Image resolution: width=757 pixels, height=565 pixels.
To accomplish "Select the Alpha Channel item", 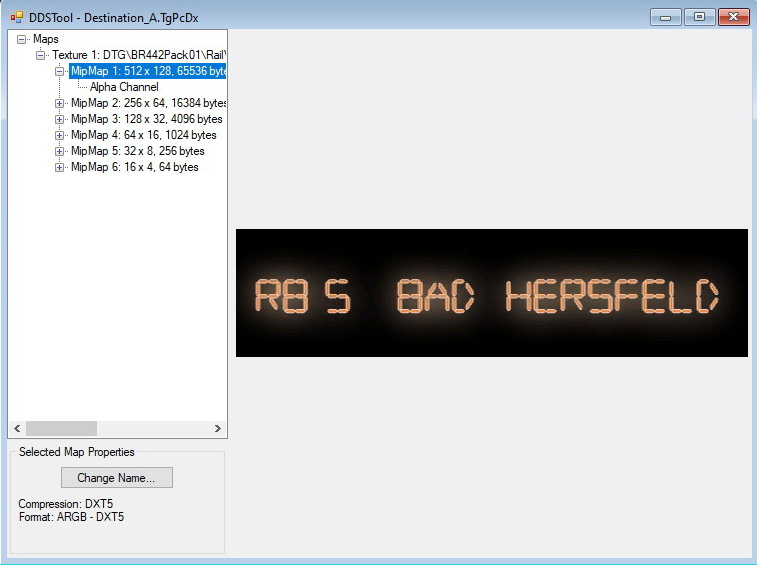I will [124, 87].
